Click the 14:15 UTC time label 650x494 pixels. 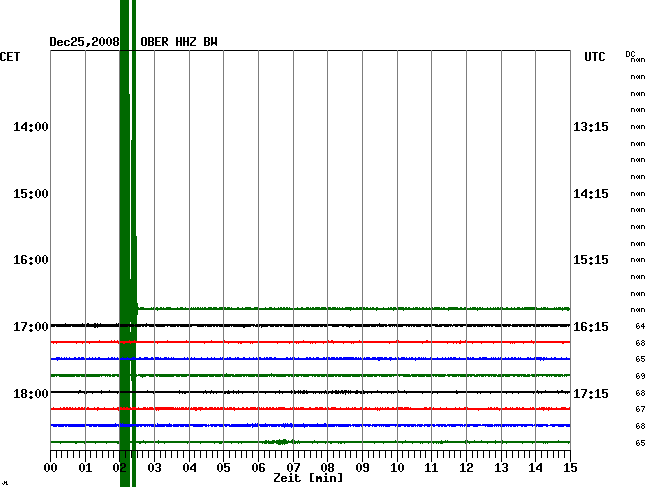591,194
